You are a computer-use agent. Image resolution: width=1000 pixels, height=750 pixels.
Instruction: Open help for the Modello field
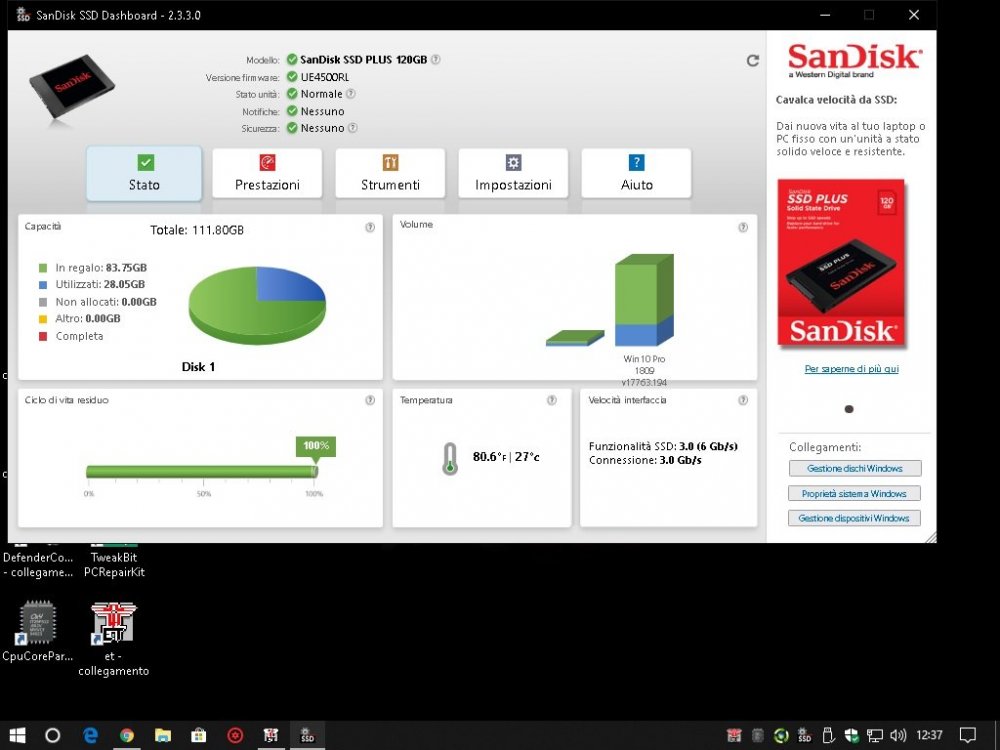(x=436, y=59)
